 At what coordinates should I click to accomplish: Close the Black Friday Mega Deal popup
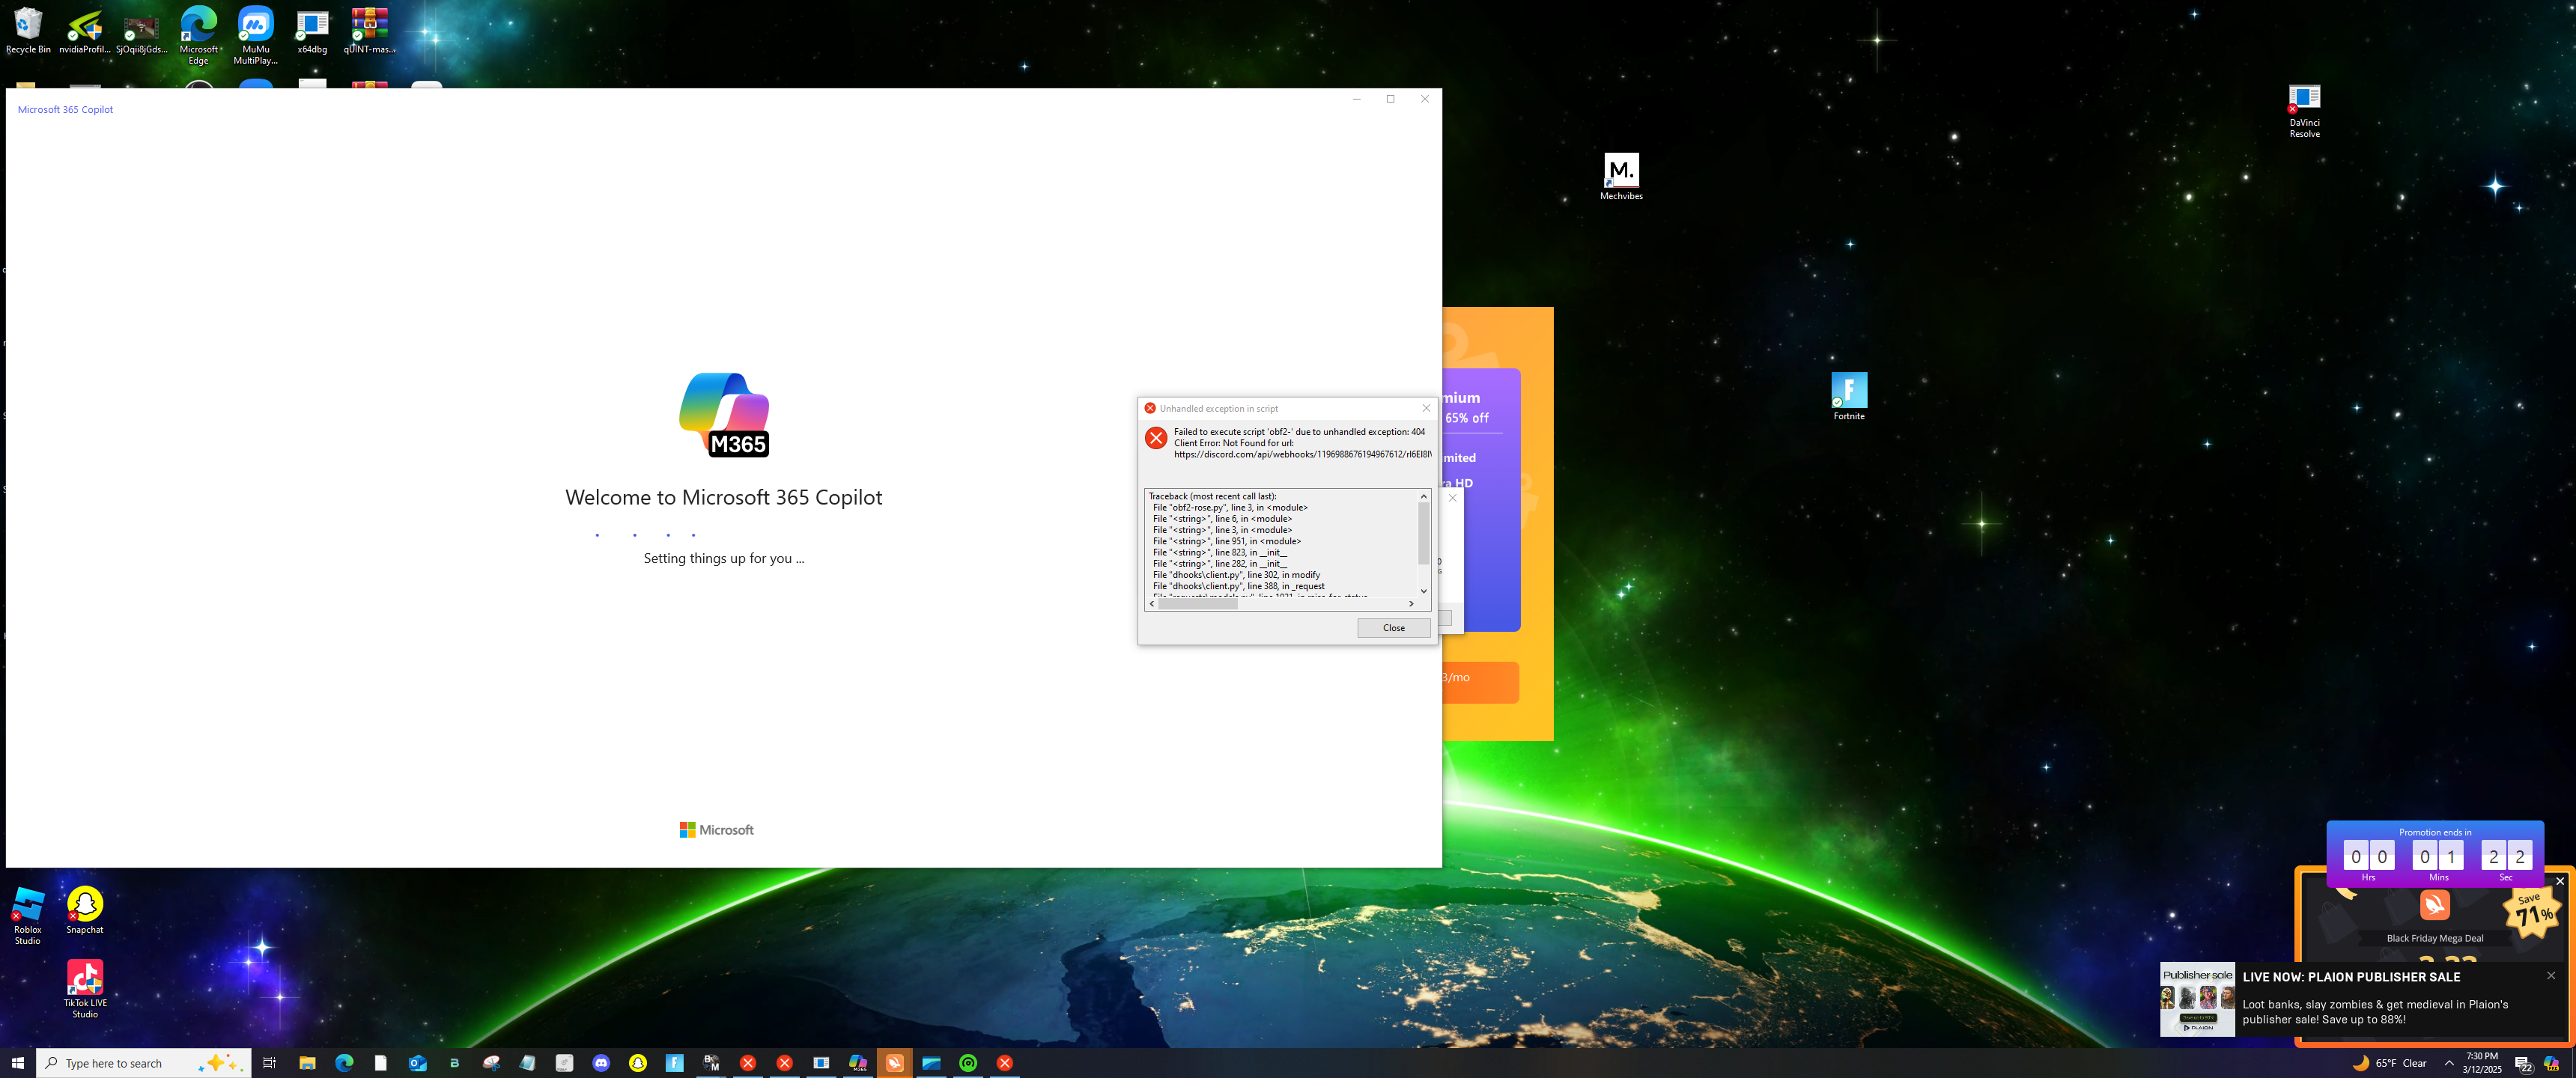(x=2559, y=881)
